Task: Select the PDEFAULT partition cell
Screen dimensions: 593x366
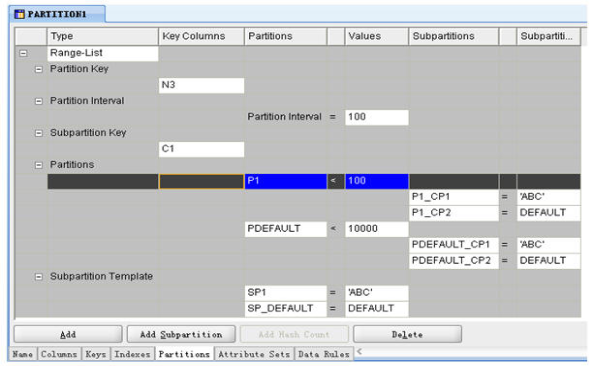Action: pyautogui.click(x=286, y=229)
